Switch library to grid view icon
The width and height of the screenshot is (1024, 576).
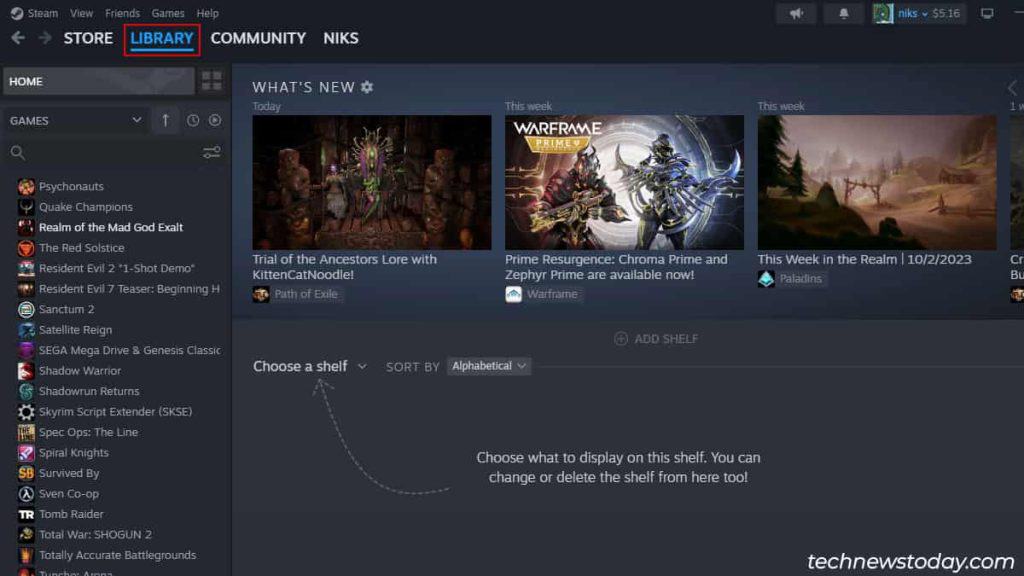point(211,81)
